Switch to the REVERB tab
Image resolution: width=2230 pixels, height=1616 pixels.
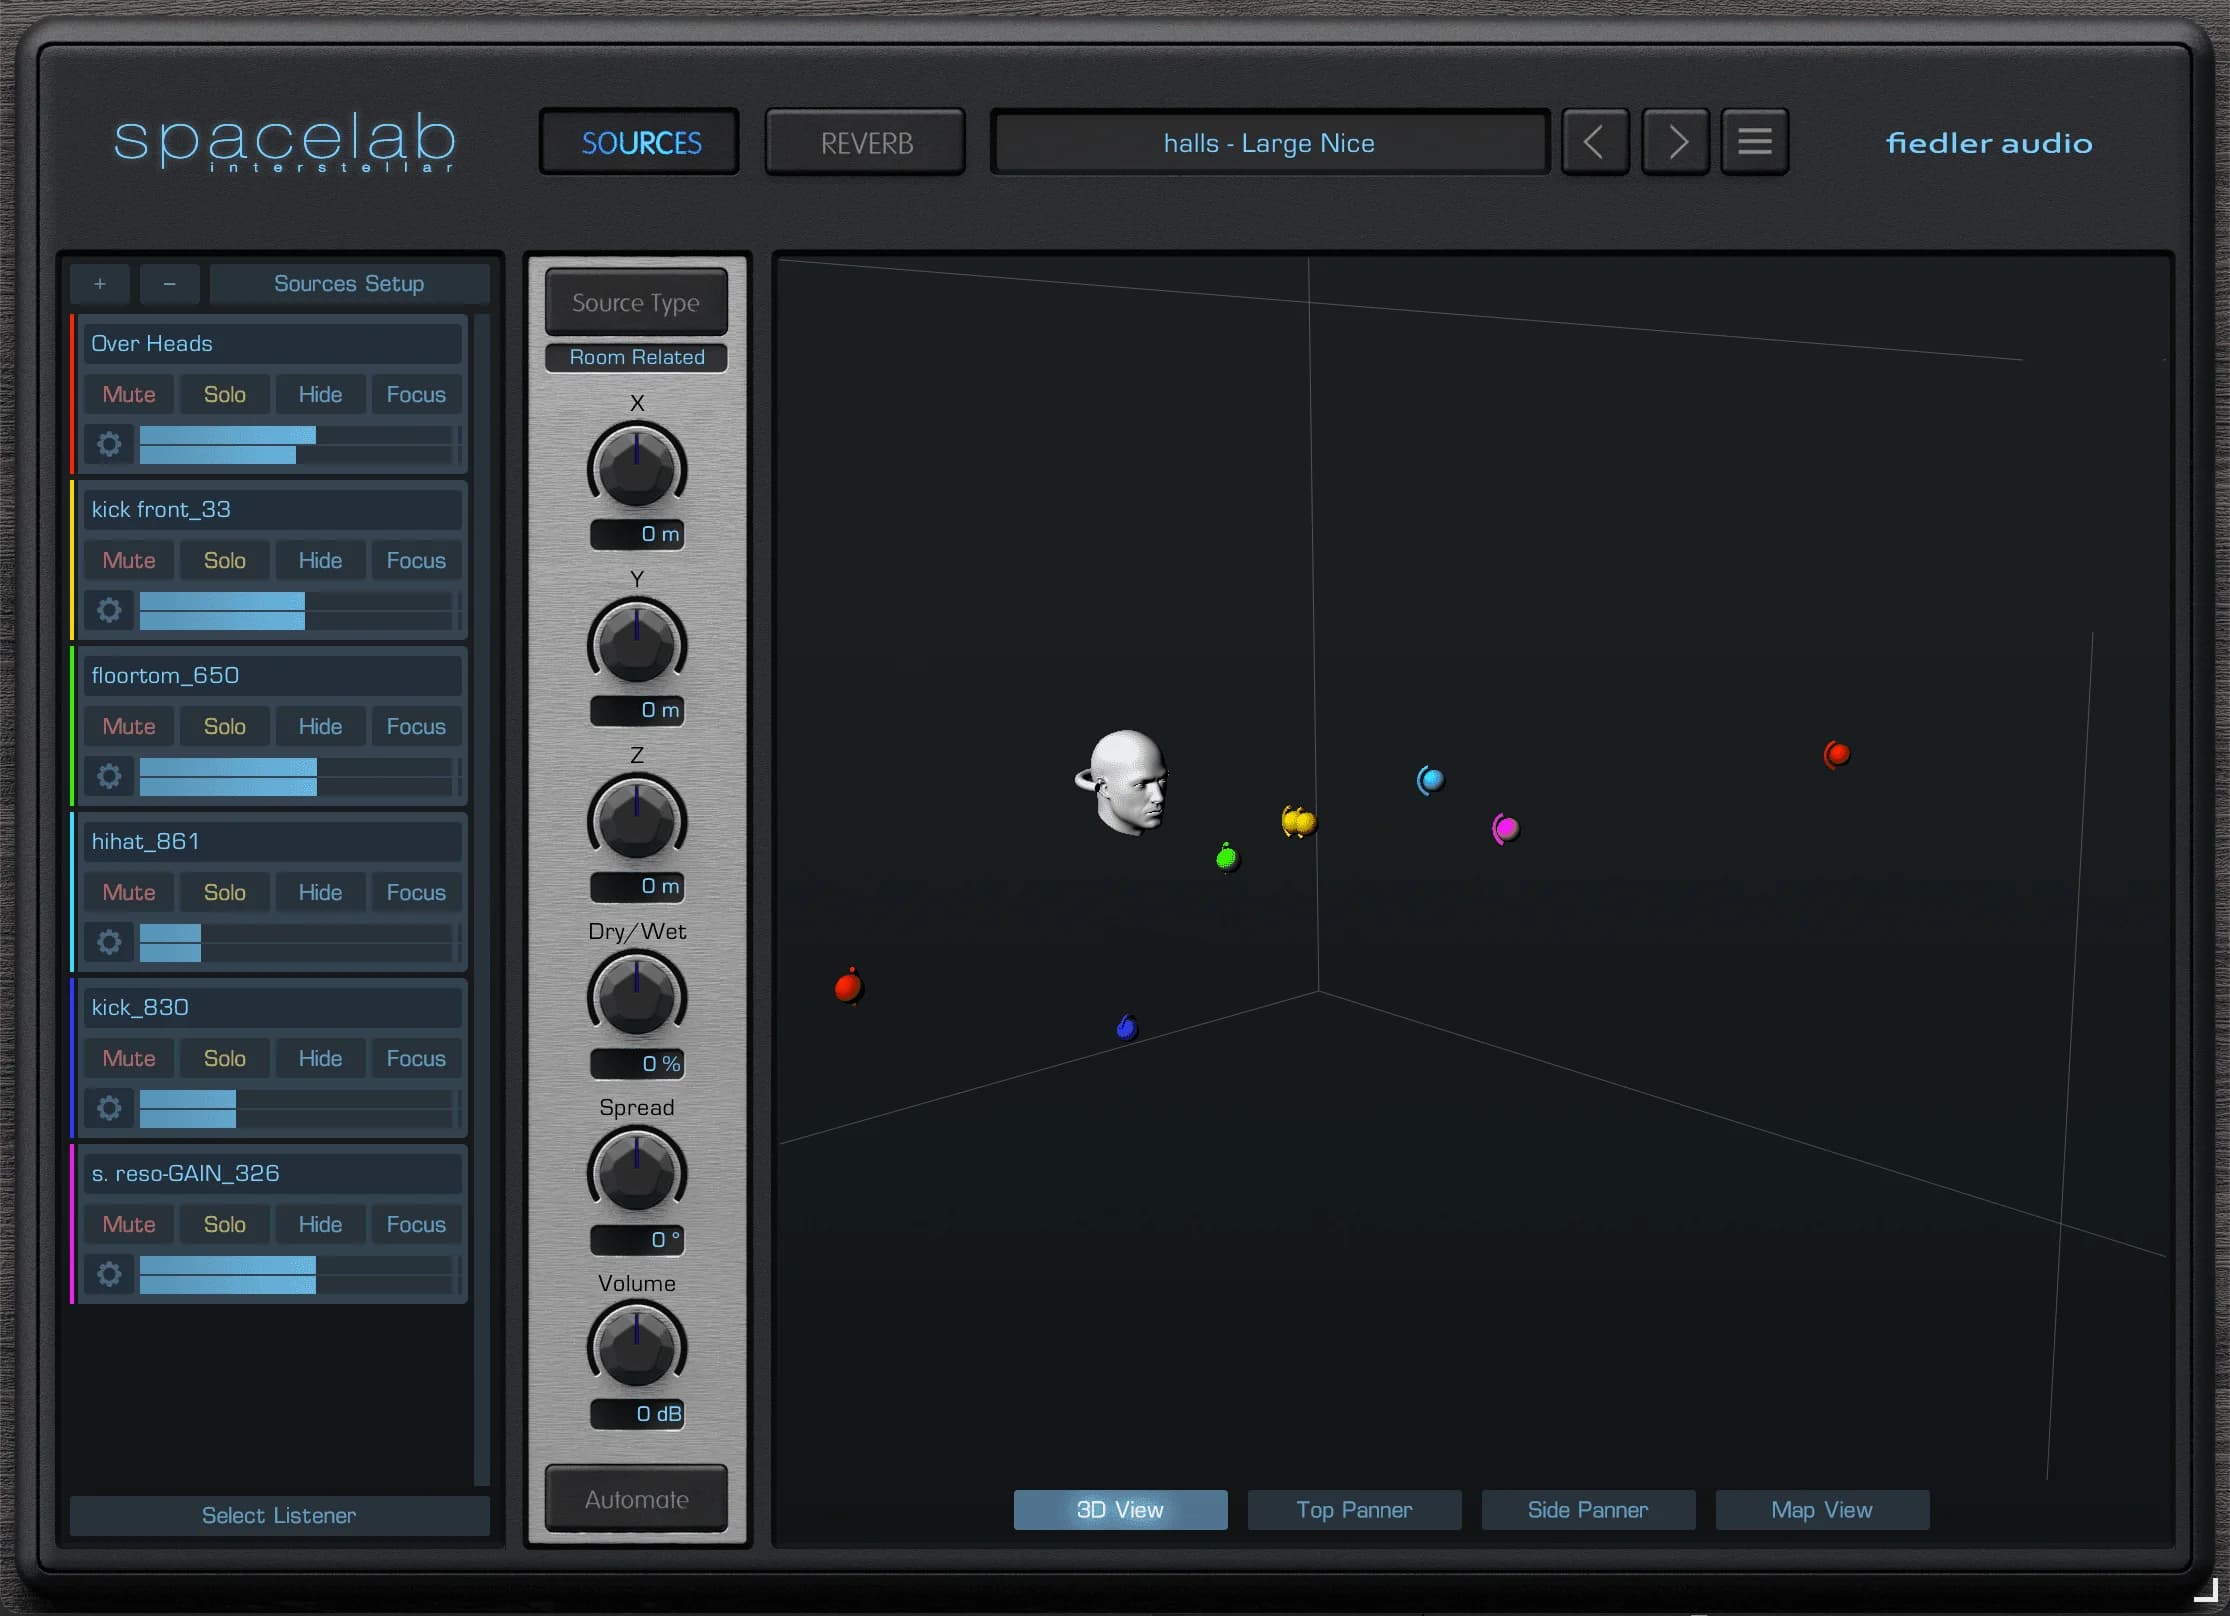[x=864, y=141]
